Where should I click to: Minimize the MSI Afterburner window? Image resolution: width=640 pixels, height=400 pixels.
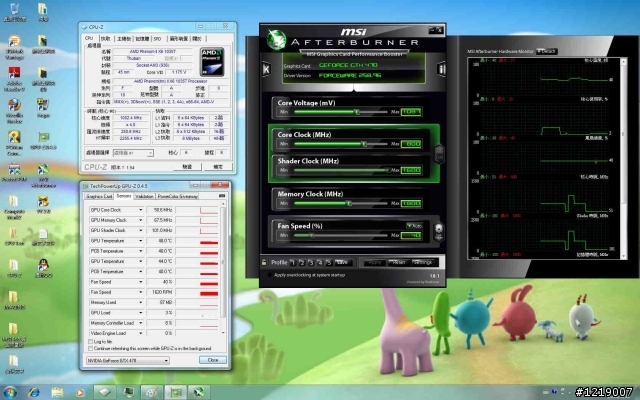(x=432, y=30)
